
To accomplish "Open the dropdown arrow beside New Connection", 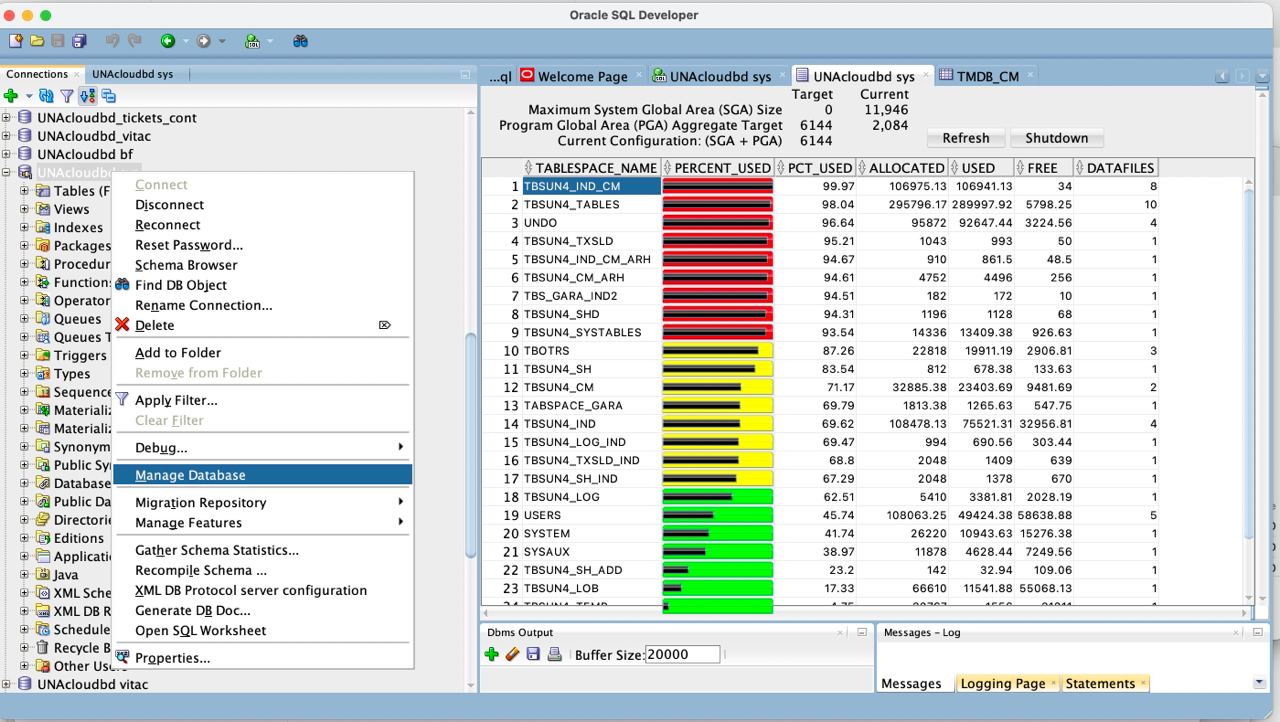I will [28, 96].
